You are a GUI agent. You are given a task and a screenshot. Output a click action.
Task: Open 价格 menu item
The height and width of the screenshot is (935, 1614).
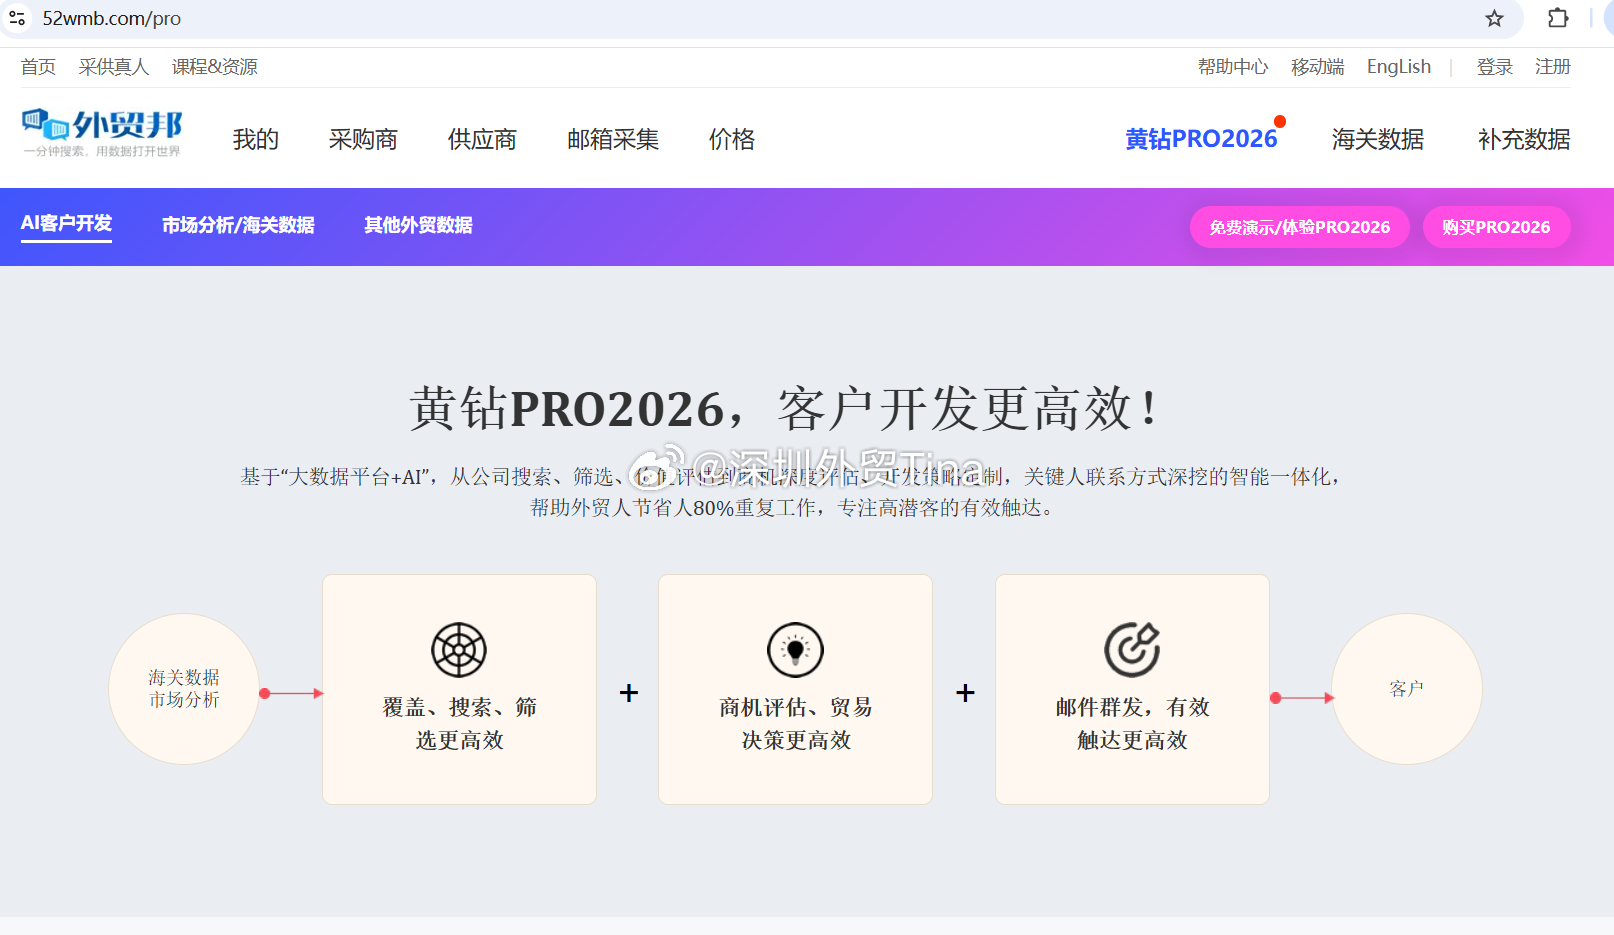(732, 139)
